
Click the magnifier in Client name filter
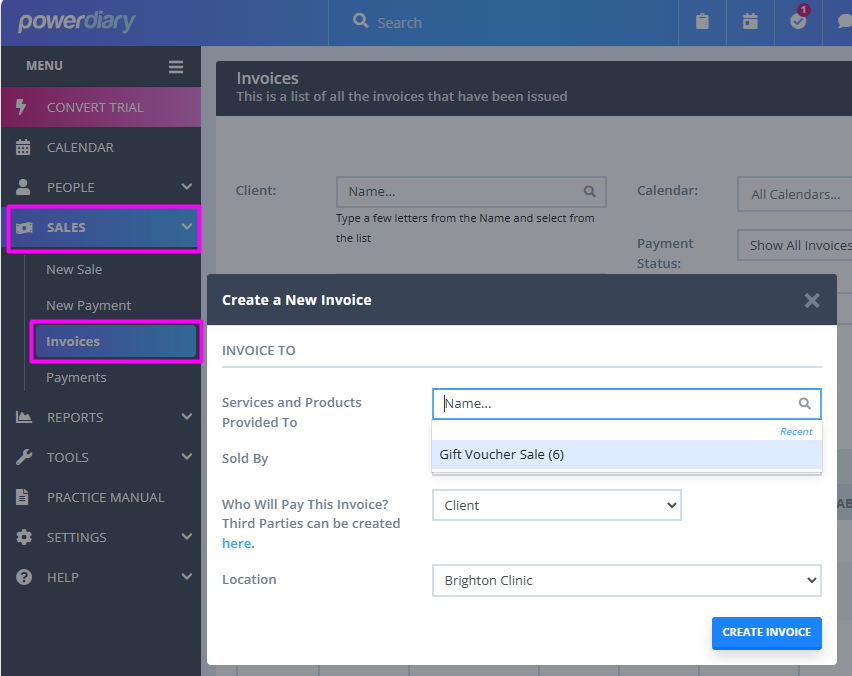[590, 191]
